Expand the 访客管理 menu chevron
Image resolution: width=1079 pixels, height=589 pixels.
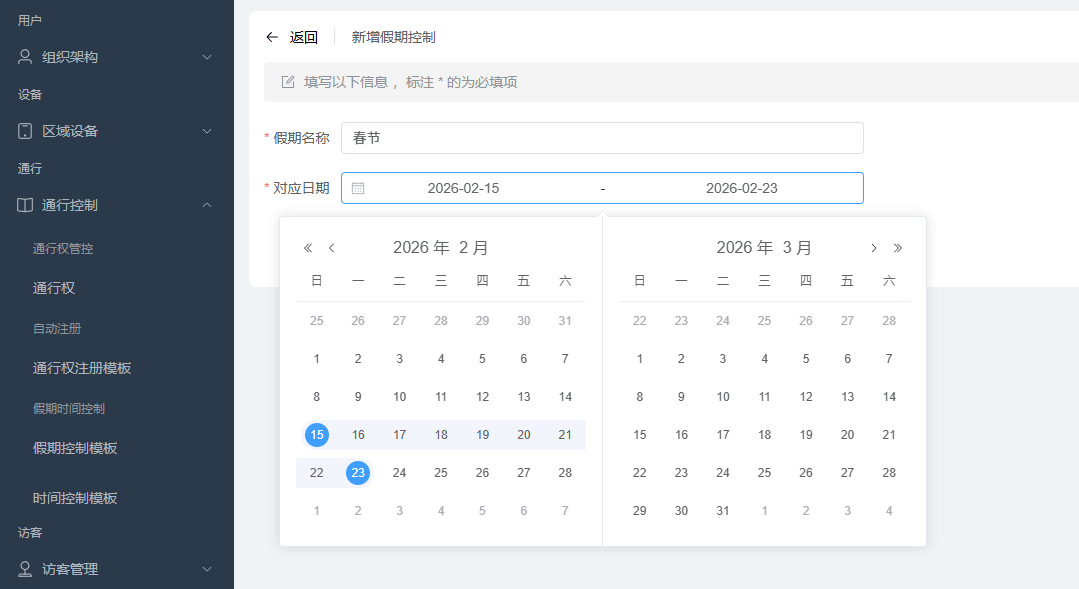tap(207, 569)
